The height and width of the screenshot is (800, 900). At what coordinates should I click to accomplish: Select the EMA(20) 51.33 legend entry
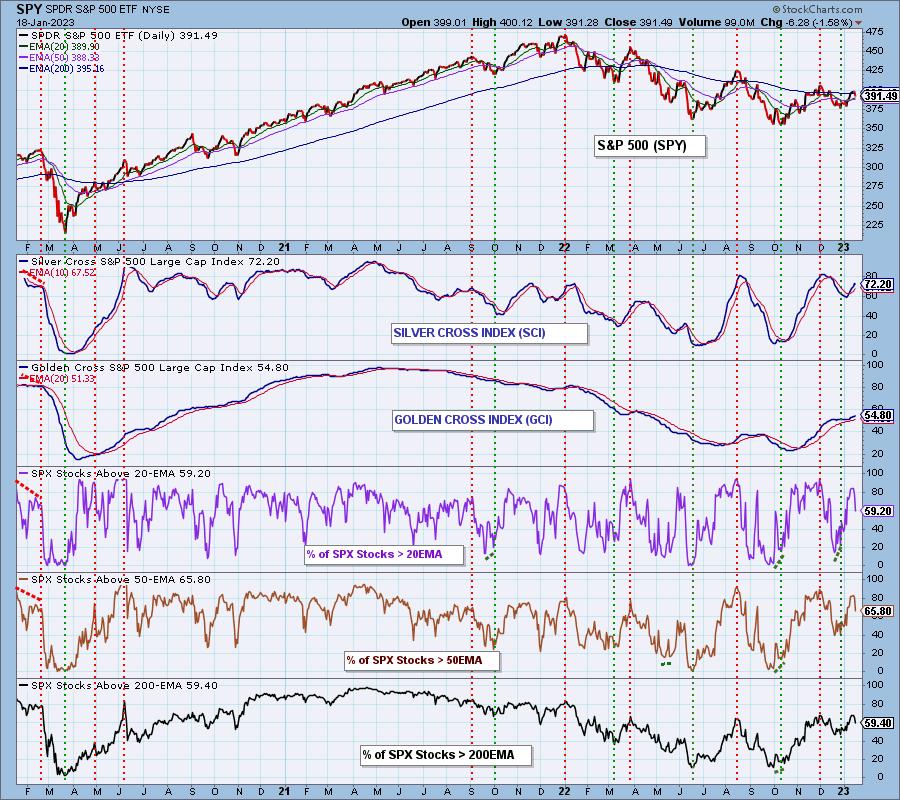coord(57,379)
